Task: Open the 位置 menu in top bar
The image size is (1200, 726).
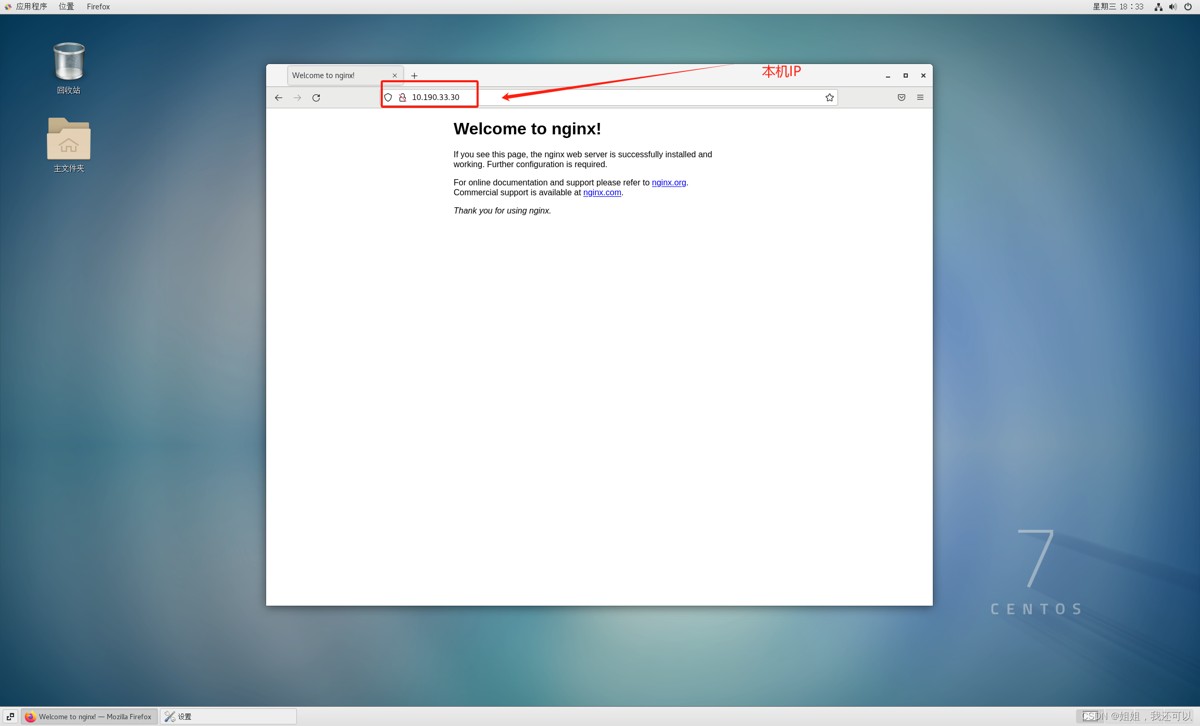Action: pyautogui.click(x=66, y=7)
